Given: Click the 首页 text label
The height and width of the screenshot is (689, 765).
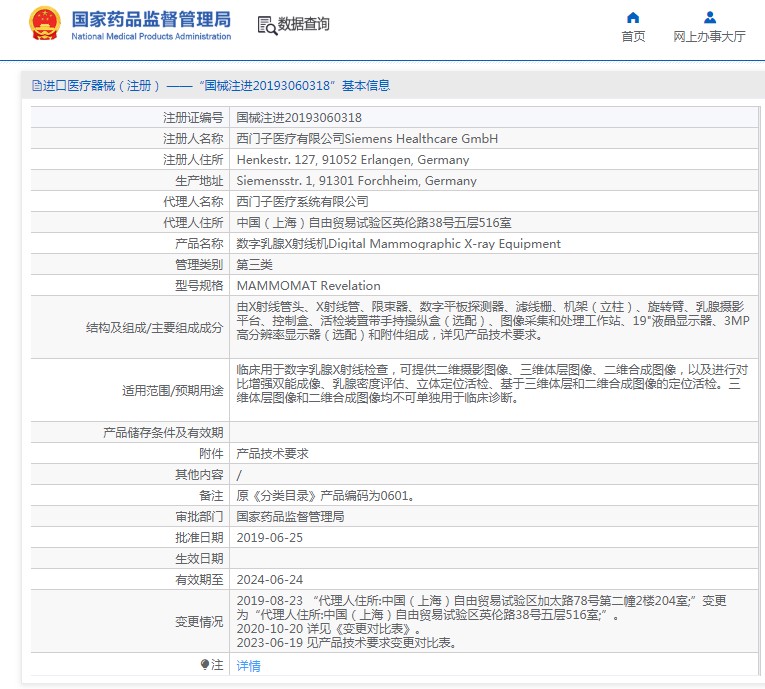Looking at the screenshot, I should coord(633,37).
